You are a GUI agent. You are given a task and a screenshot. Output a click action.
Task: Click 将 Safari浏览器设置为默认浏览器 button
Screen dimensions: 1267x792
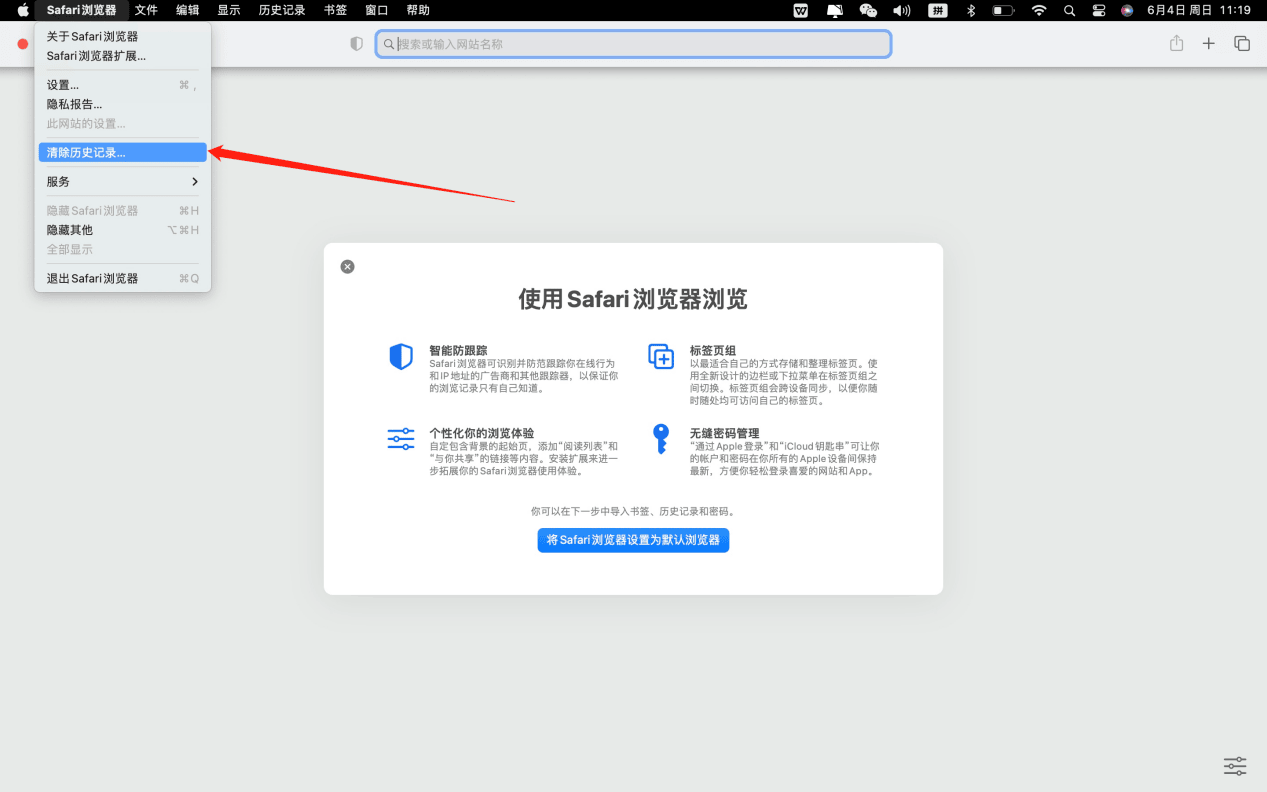click(x=633, y=540)
